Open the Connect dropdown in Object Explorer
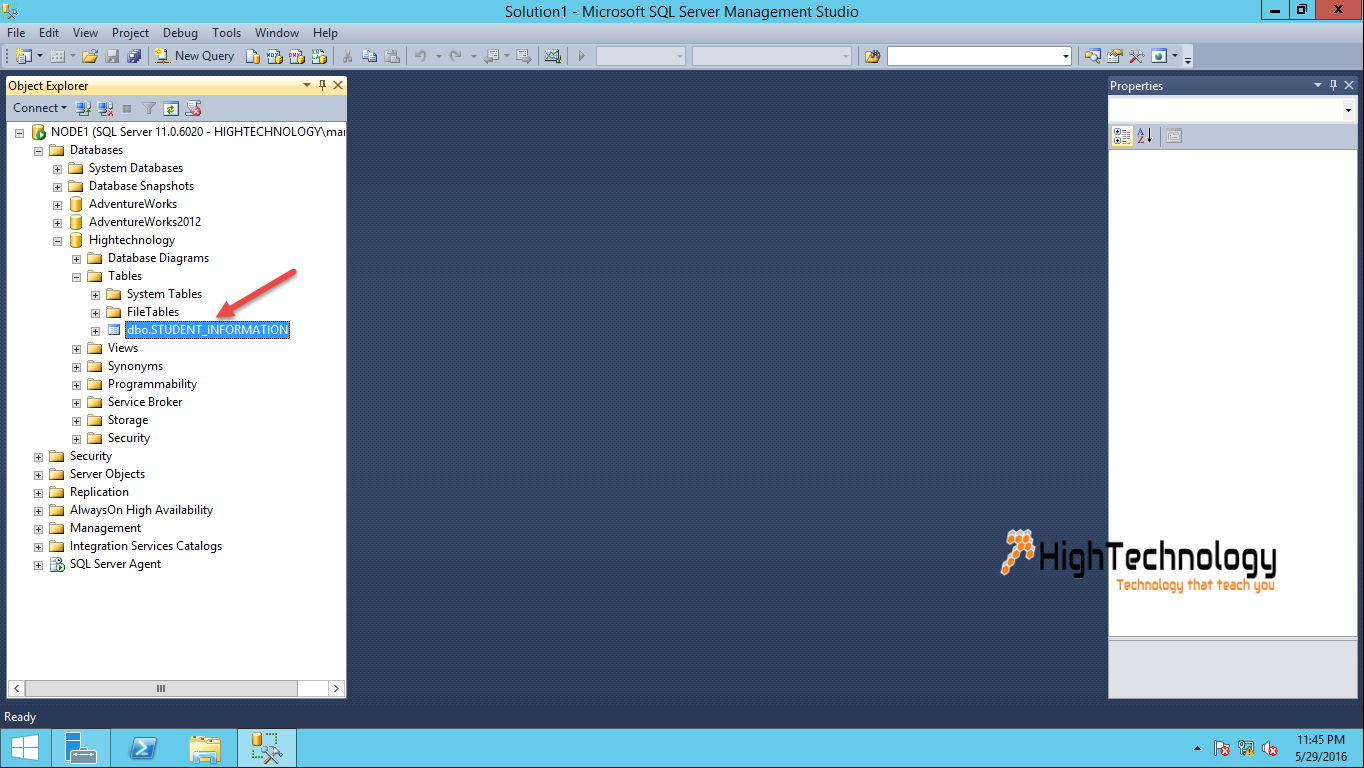 click(40, 108)
